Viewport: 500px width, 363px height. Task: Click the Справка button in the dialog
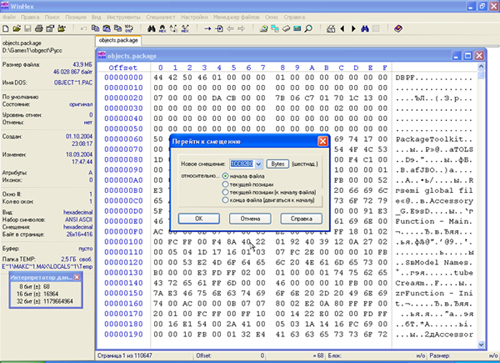(x=302, y=219)
